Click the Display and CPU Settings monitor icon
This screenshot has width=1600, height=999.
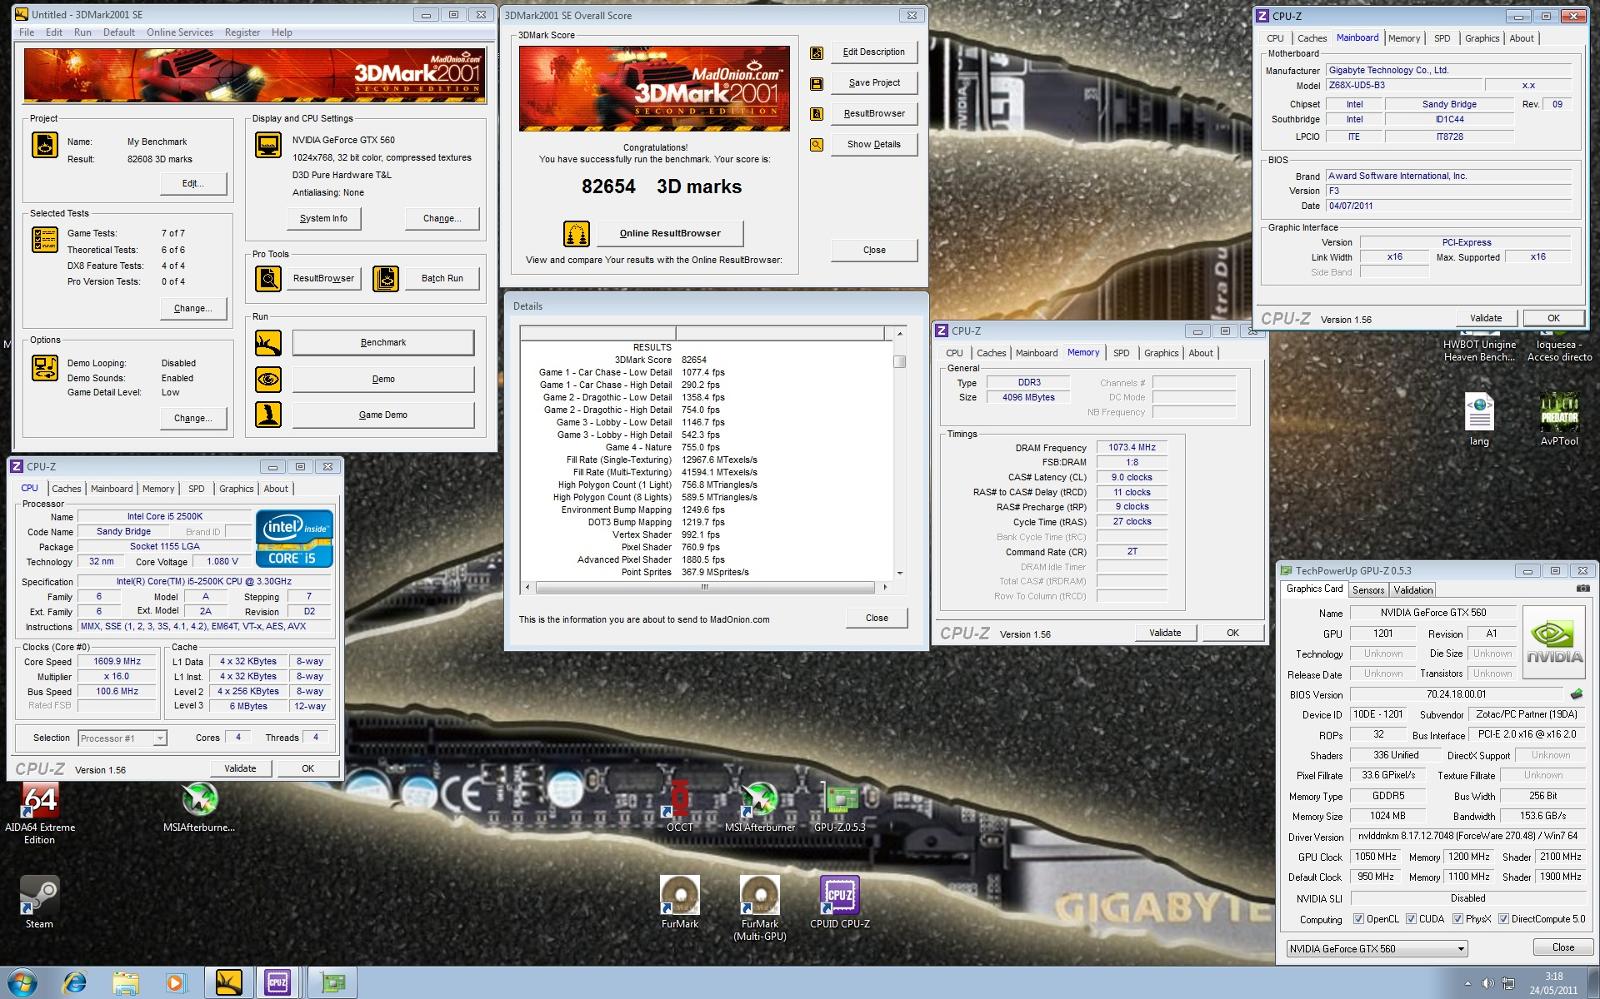pyautogui.click(x=268, y=146)
